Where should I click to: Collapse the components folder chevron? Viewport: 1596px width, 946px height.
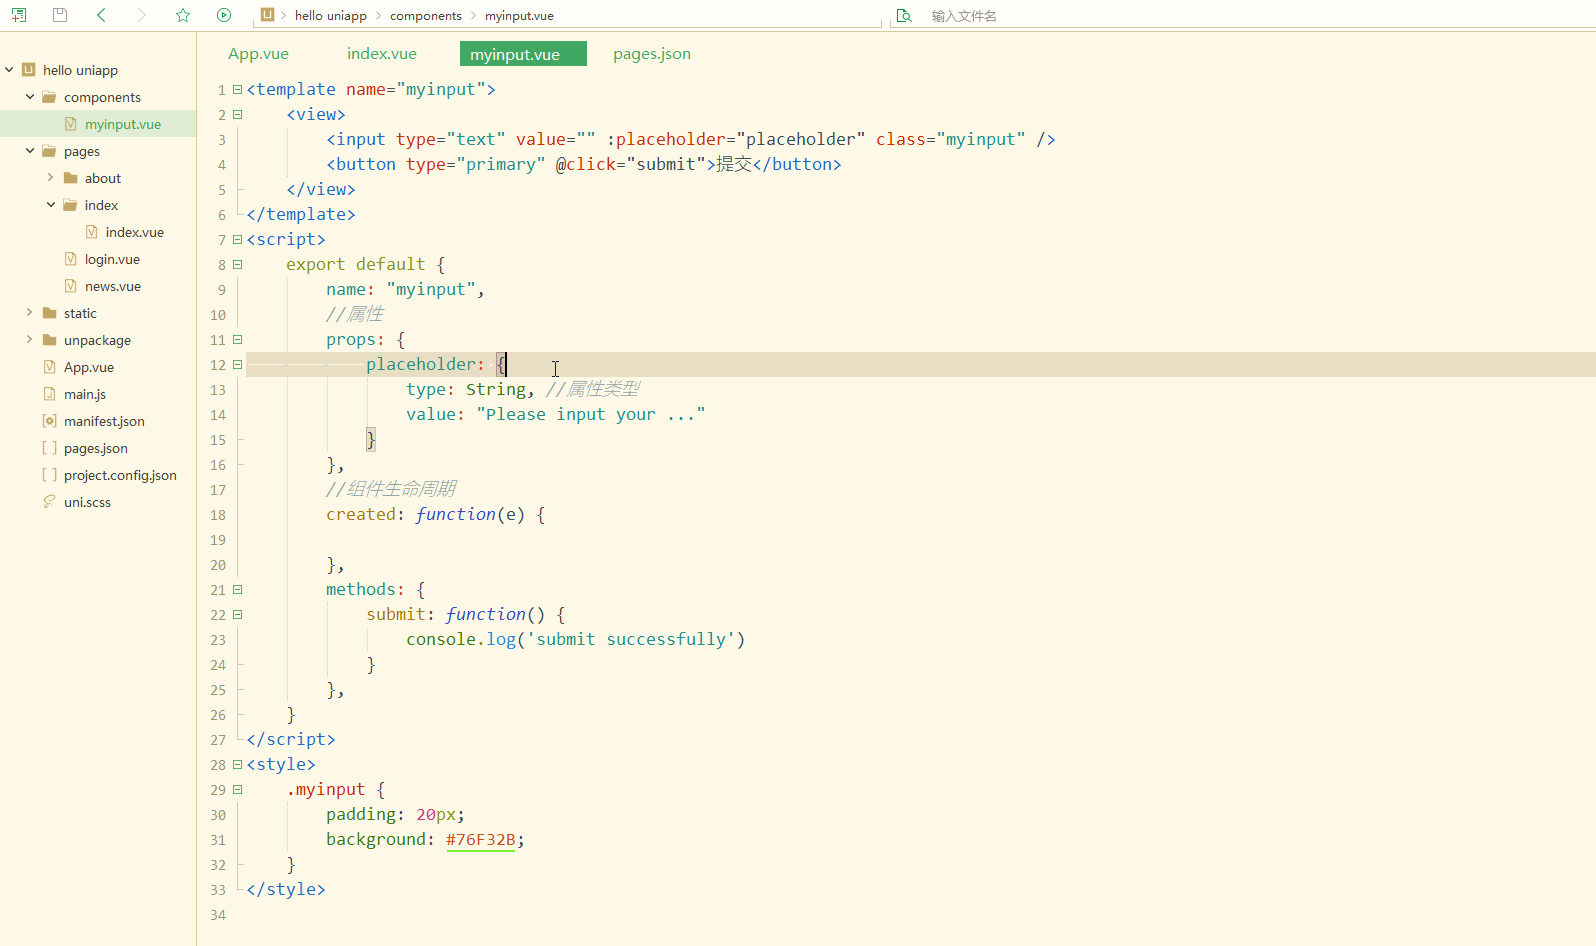pos(30,97)
